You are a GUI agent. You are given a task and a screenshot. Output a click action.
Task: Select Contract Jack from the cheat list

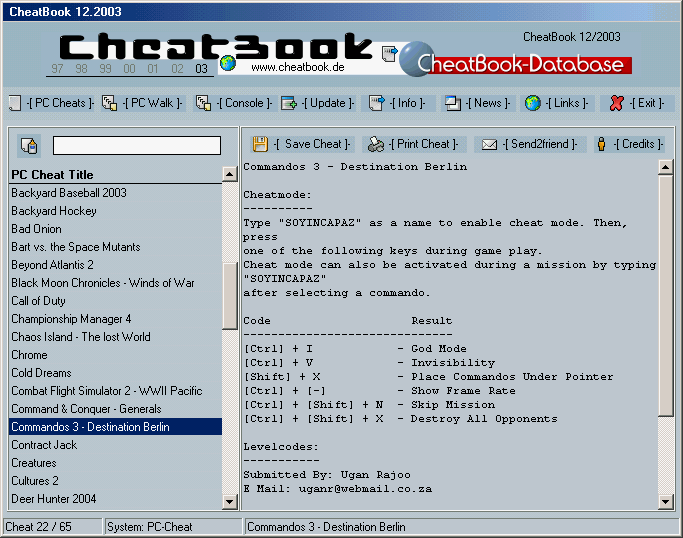(43, 445)
